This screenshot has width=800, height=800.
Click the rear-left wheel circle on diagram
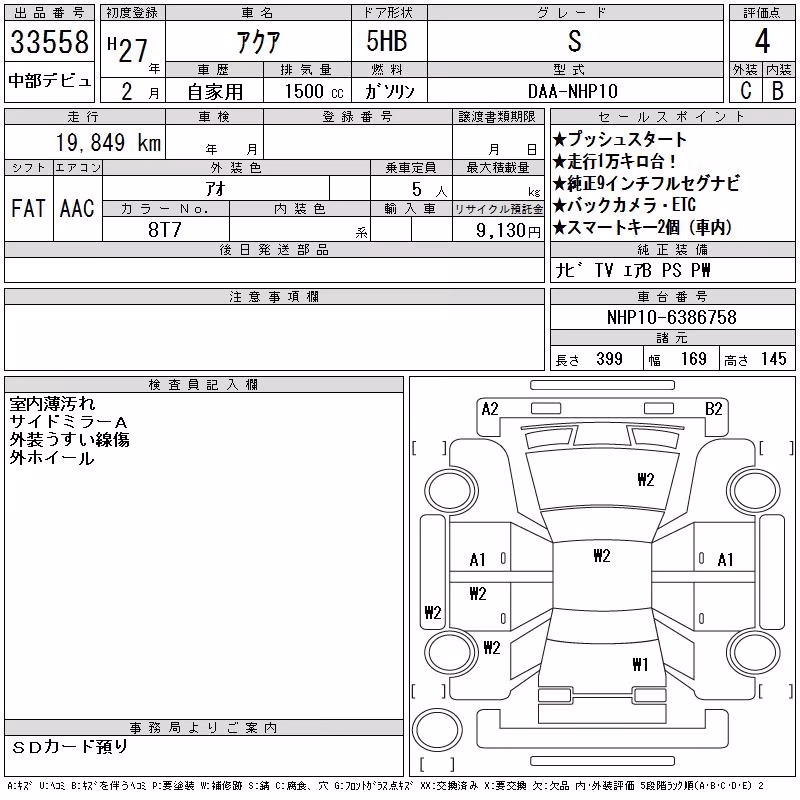tap(451, 652)
